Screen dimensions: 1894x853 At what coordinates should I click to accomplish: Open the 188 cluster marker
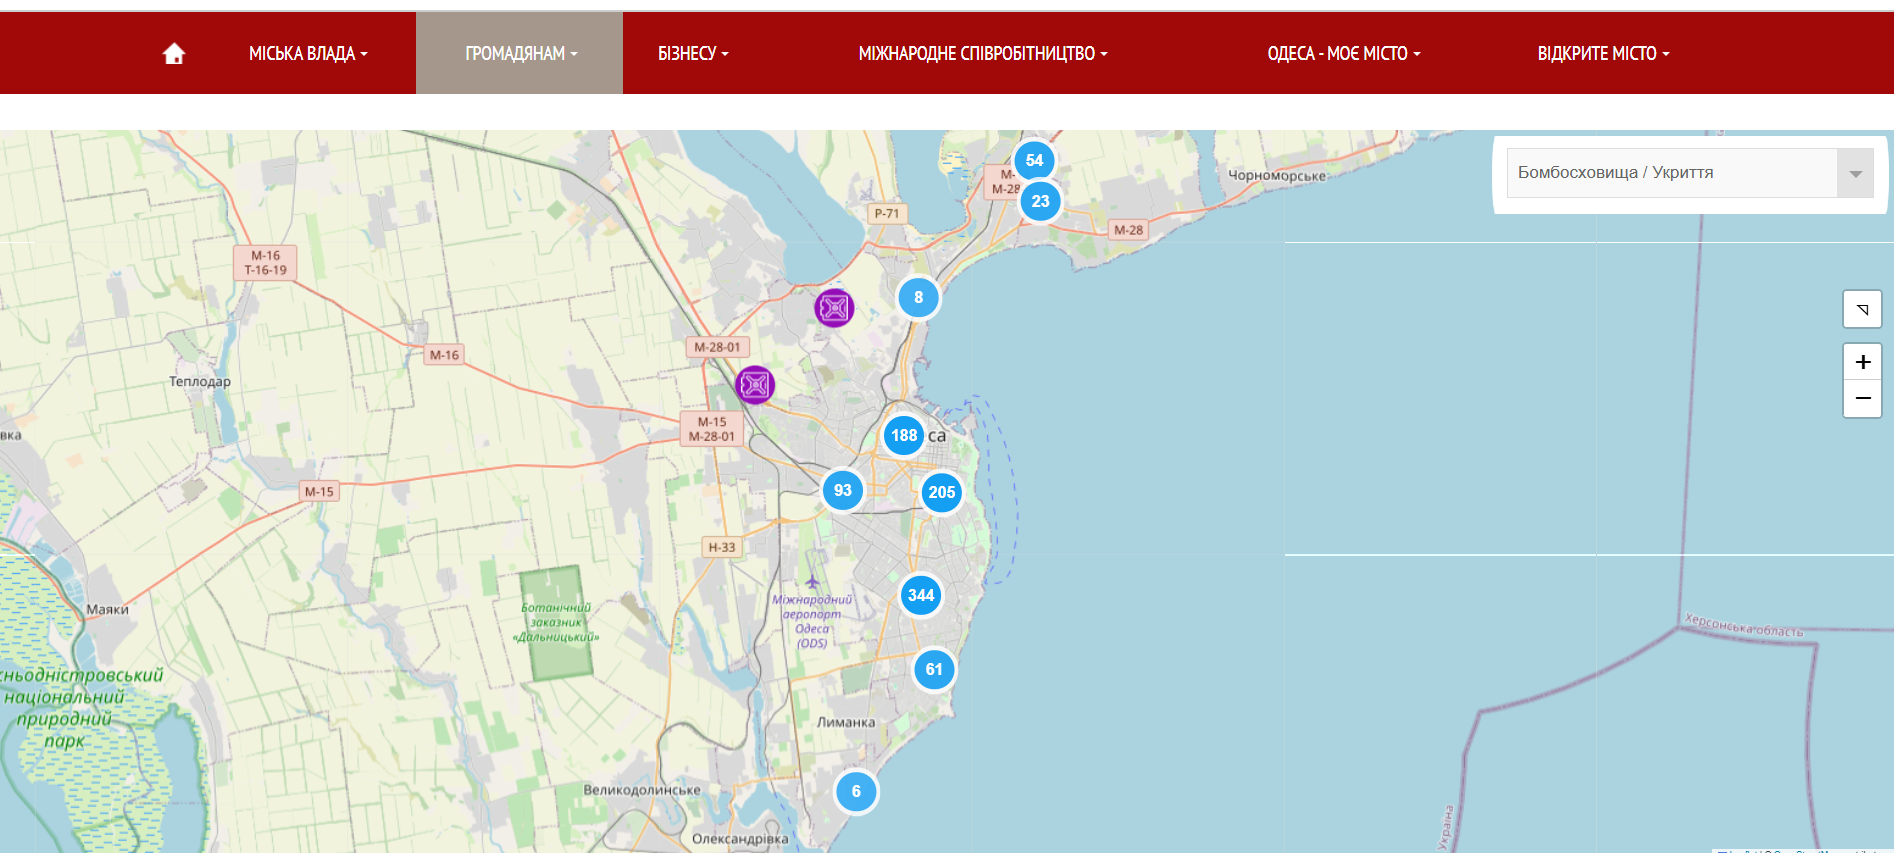pyautogui.click(x=904, y=435)
